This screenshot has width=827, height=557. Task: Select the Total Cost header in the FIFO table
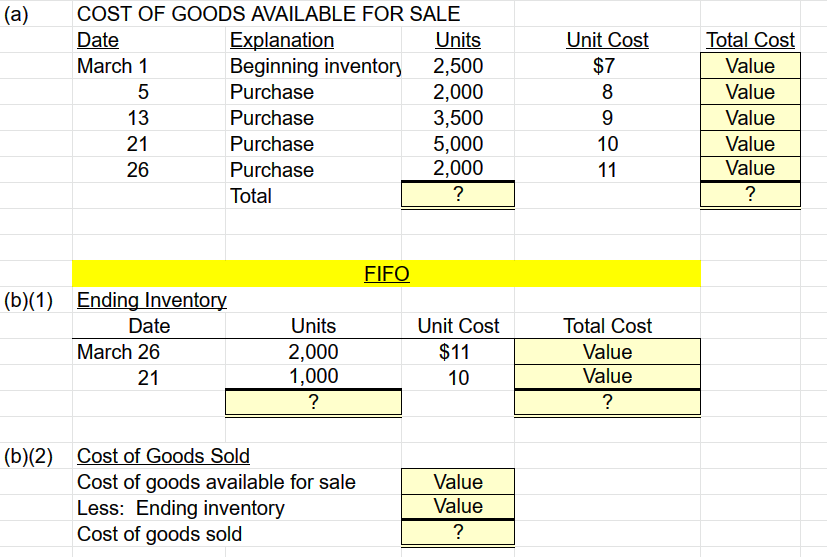tap(607, 326)
